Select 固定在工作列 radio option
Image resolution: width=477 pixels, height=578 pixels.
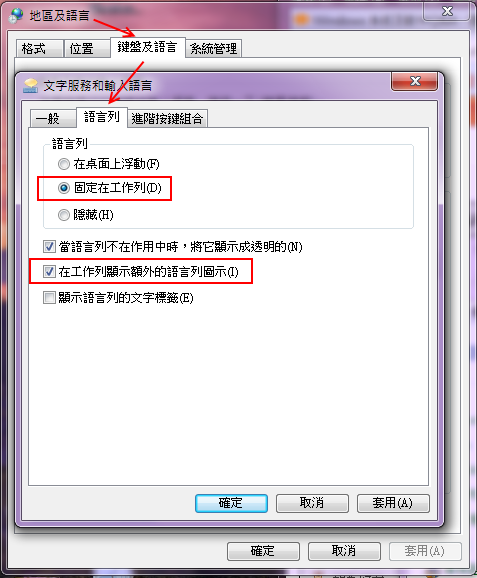tap(64, 188)
